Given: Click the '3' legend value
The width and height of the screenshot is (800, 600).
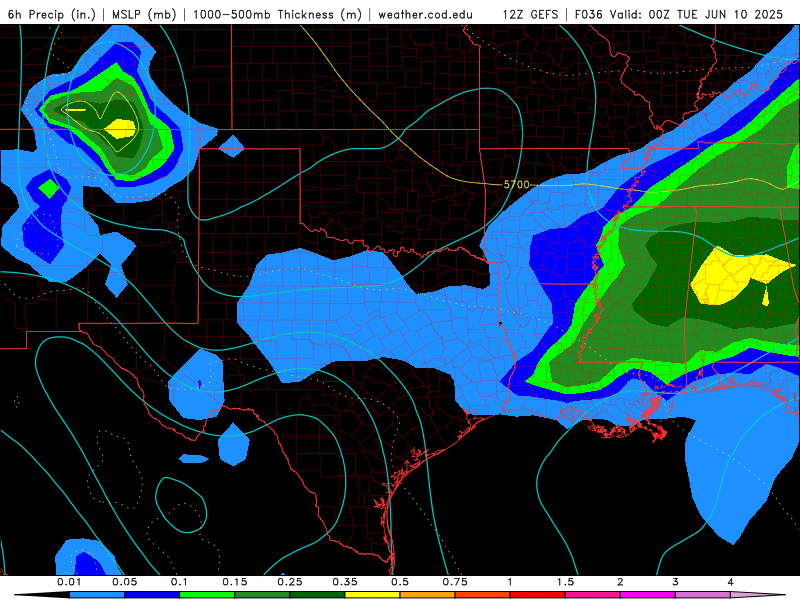Looking at the screenshot, I should [676, 582].
